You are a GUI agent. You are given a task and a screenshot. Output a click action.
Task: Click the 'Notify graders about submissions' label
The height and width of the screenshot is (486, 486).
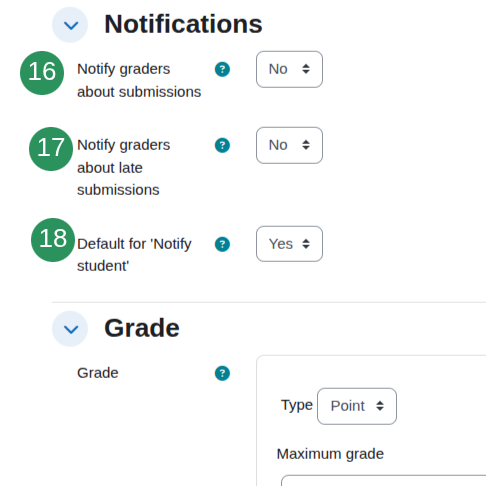pos(139,80)
